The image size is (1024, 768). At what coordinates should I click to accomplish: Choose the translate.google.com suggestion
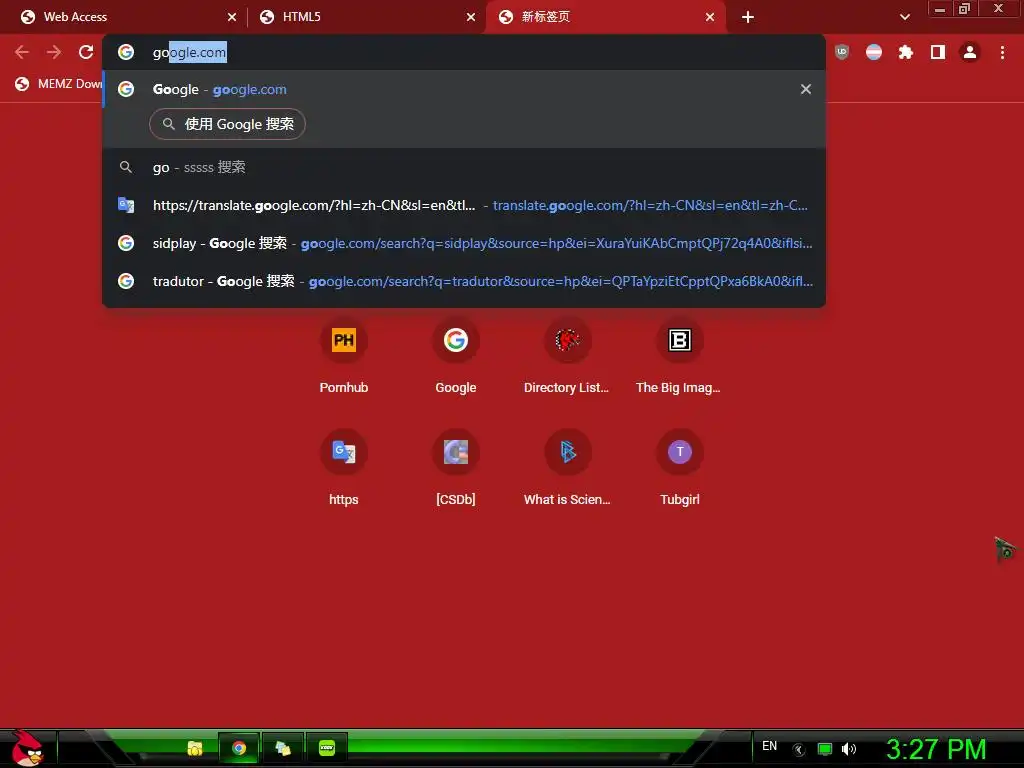click(464, 205)
